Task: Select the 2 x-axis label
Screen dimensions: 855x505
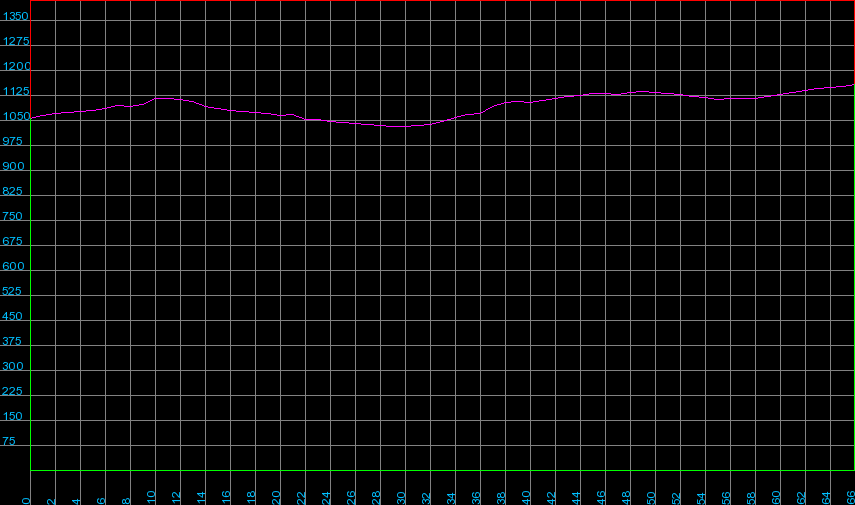Action: point(51,501)
